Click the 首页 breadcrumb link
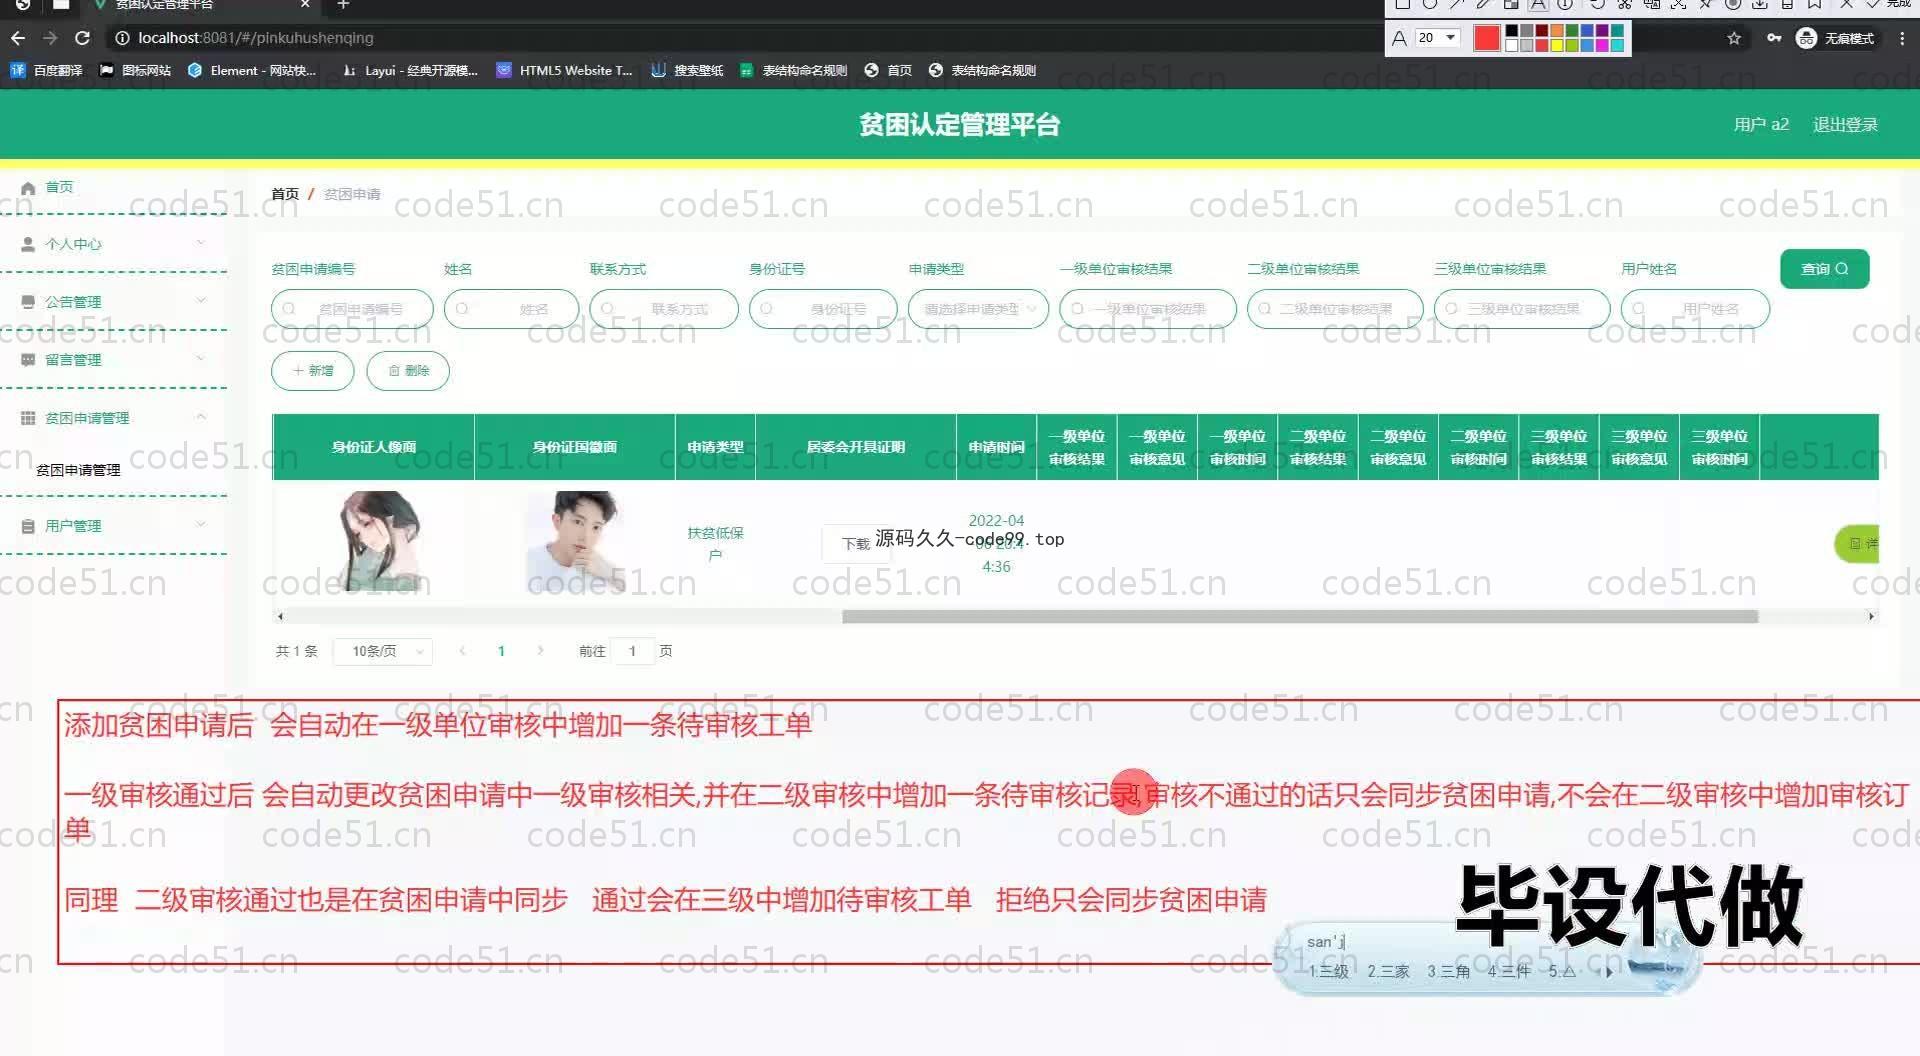 (285, 194)
